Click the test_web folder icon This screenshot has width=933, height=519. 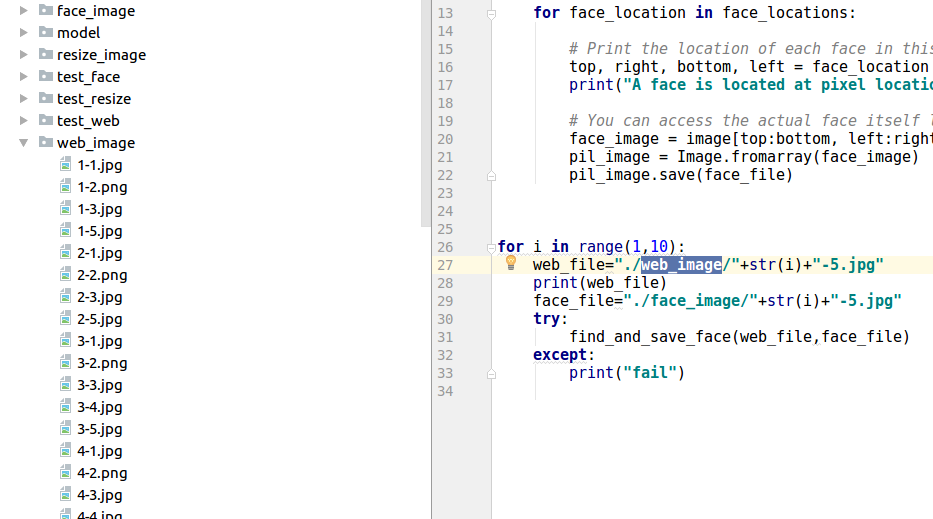(46, 120)
